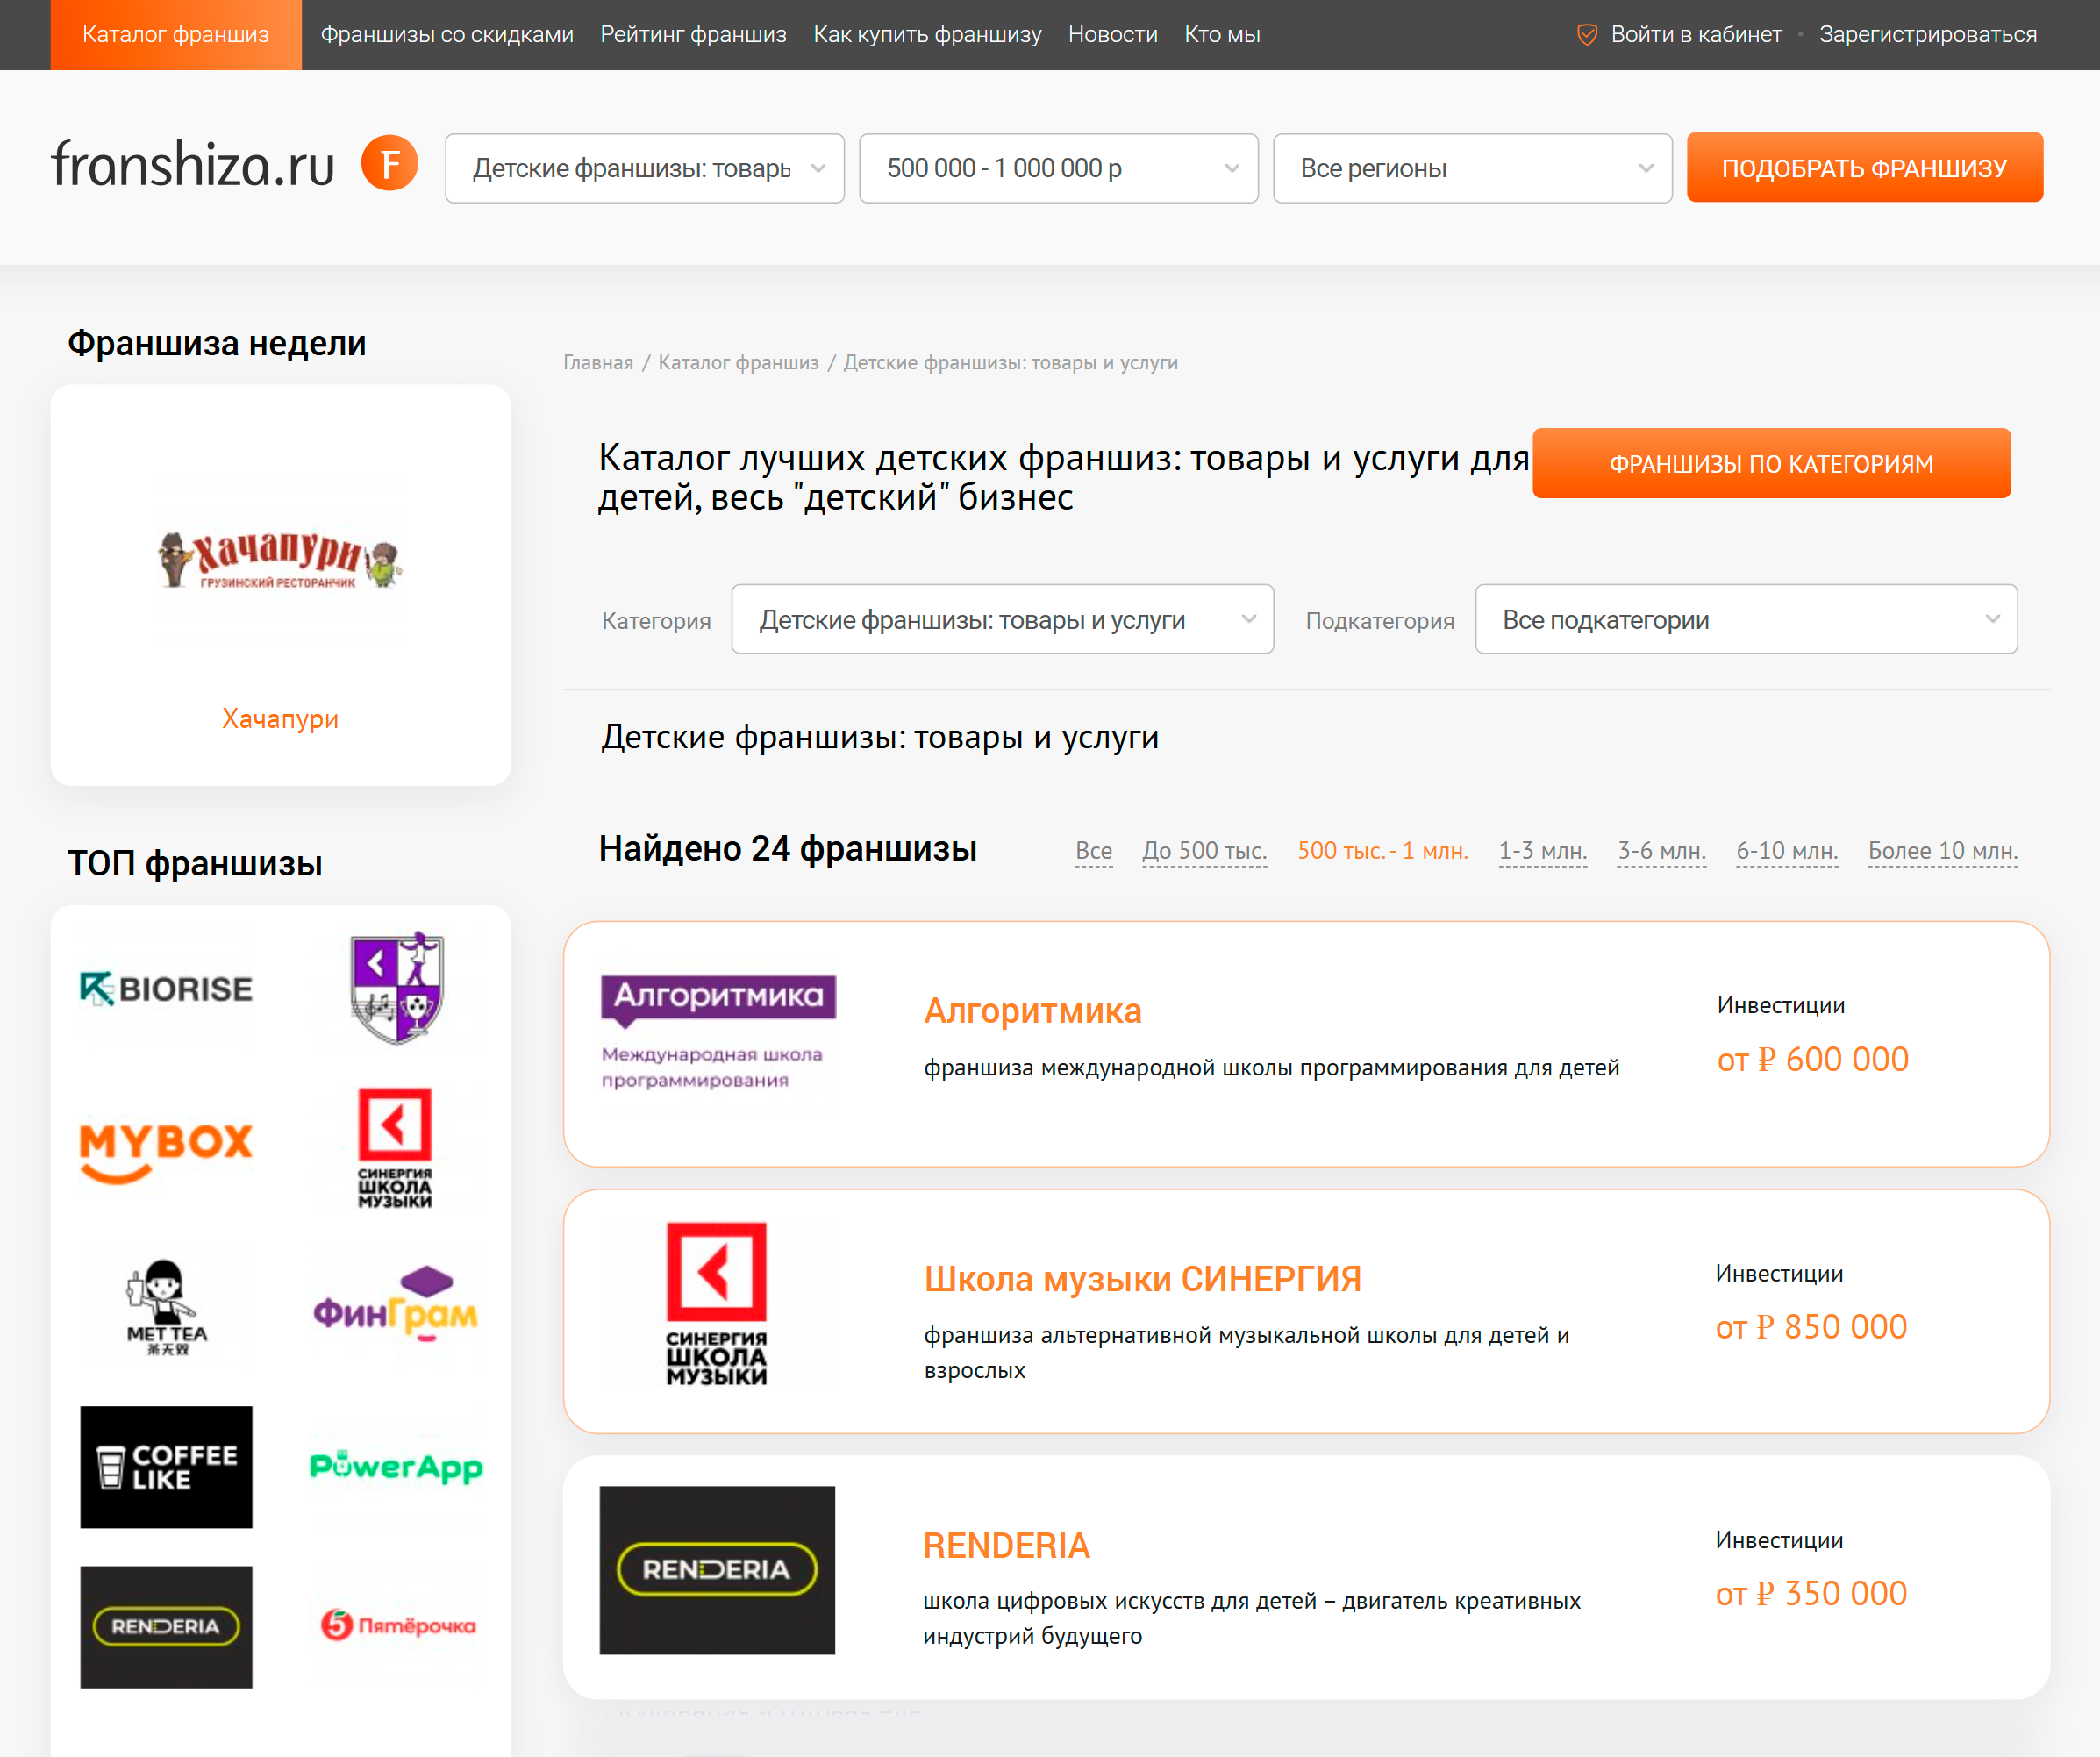2100x1757 pixels.
Task: Expand the 500 000 - 1 000 000 р dropdown
Action: point(1058,168)
